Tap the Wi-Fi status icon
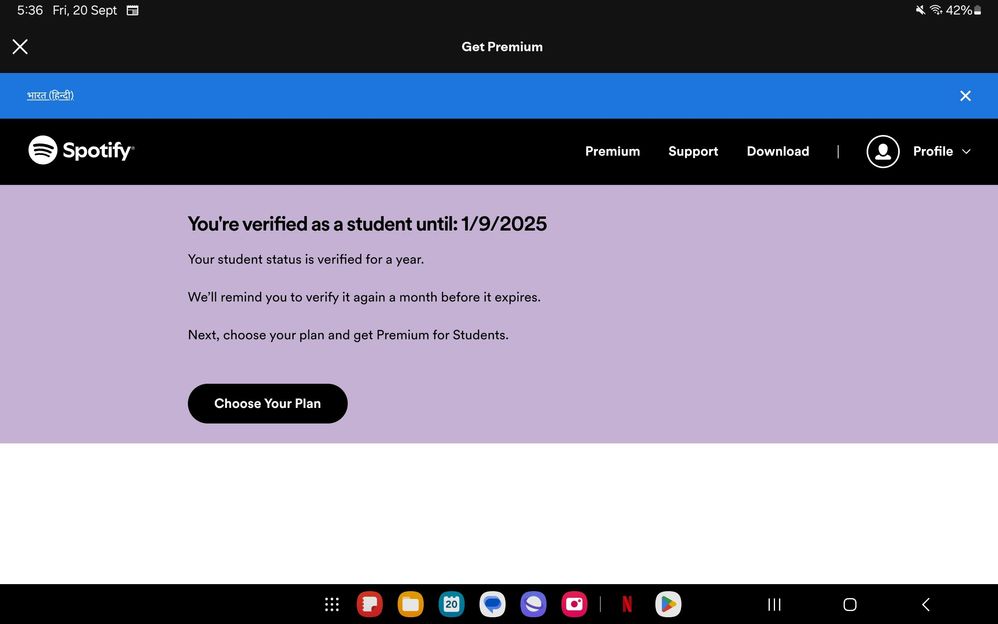 [x=936, y=10]
